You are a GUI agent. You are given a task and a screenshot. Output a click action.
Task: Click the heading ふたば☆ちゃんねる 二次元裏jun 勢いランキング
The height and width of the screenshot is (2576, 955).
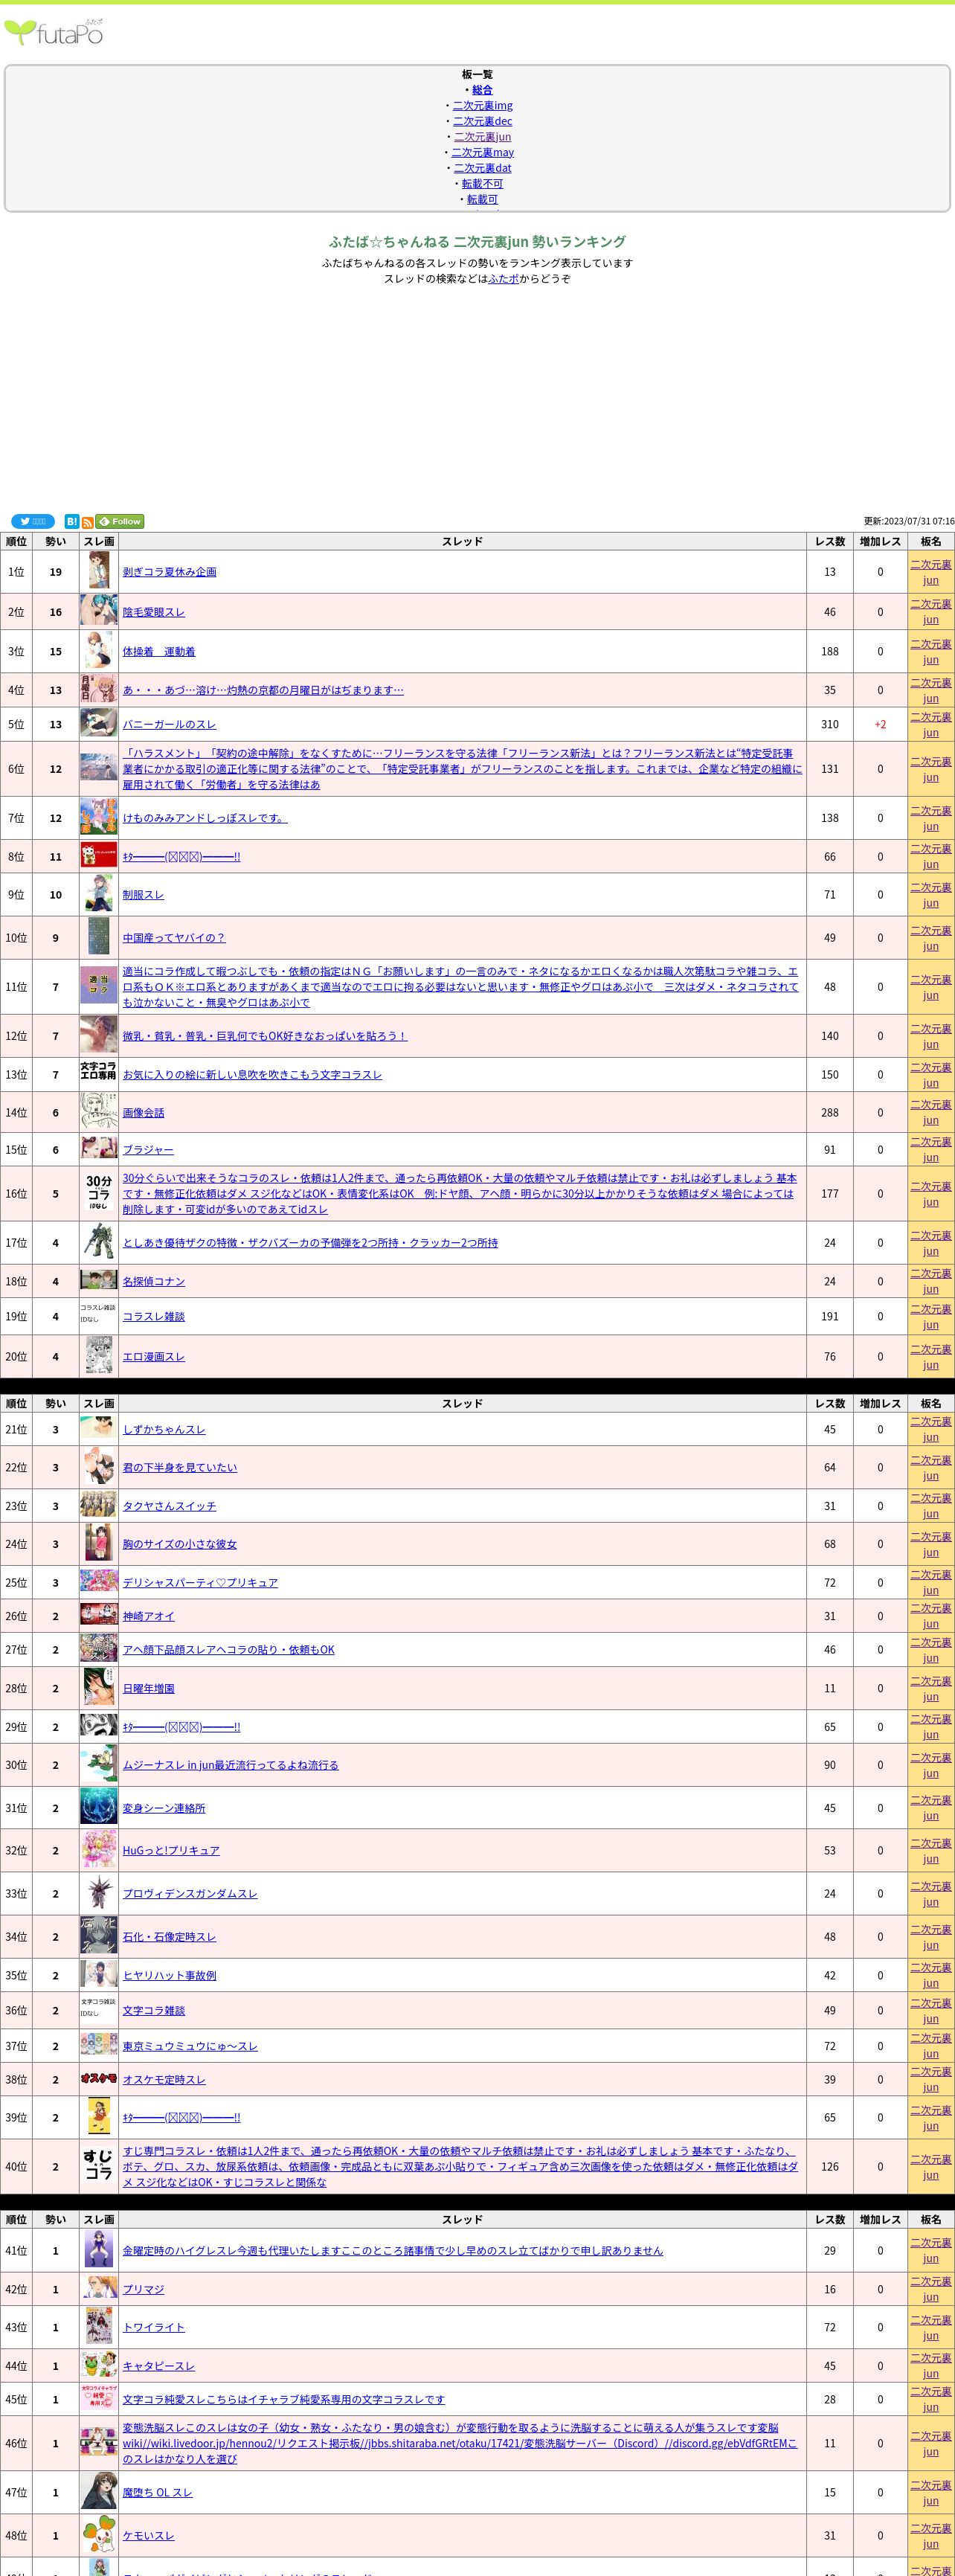click(x=477, y=242)
